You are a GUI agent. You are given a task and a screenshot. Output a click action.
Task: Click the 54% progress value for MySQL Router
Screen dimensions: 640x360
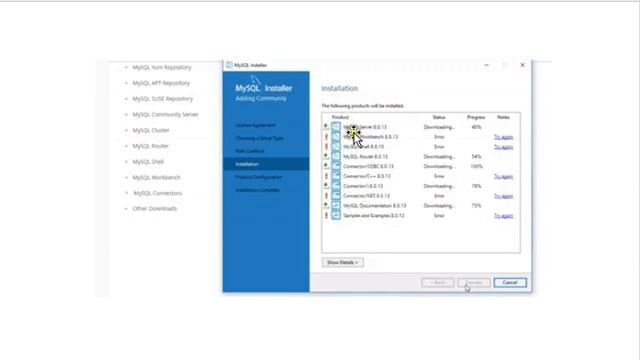pyautogui.click(x=476, y=157)
